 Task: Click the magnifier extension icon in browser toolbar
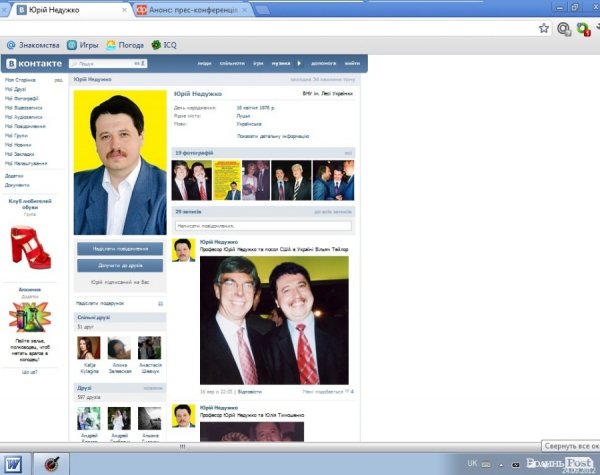[x=564, y=29]
